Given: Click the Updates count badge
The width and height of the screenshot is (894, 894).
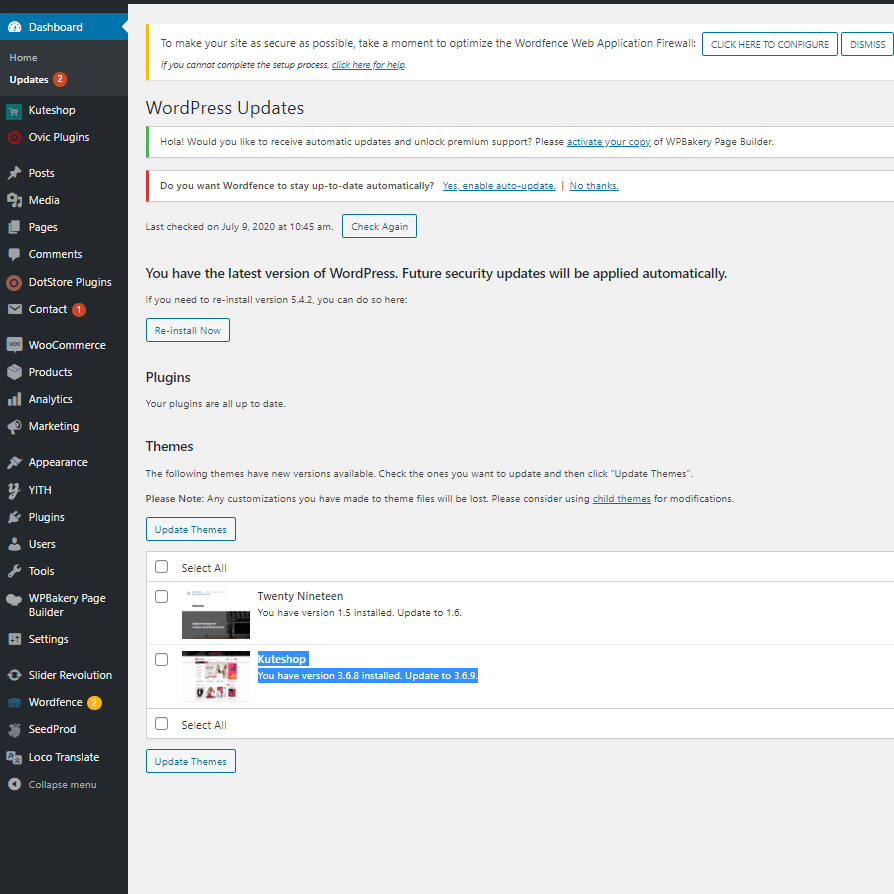Looking at the screenshot, I should point(60,79).
